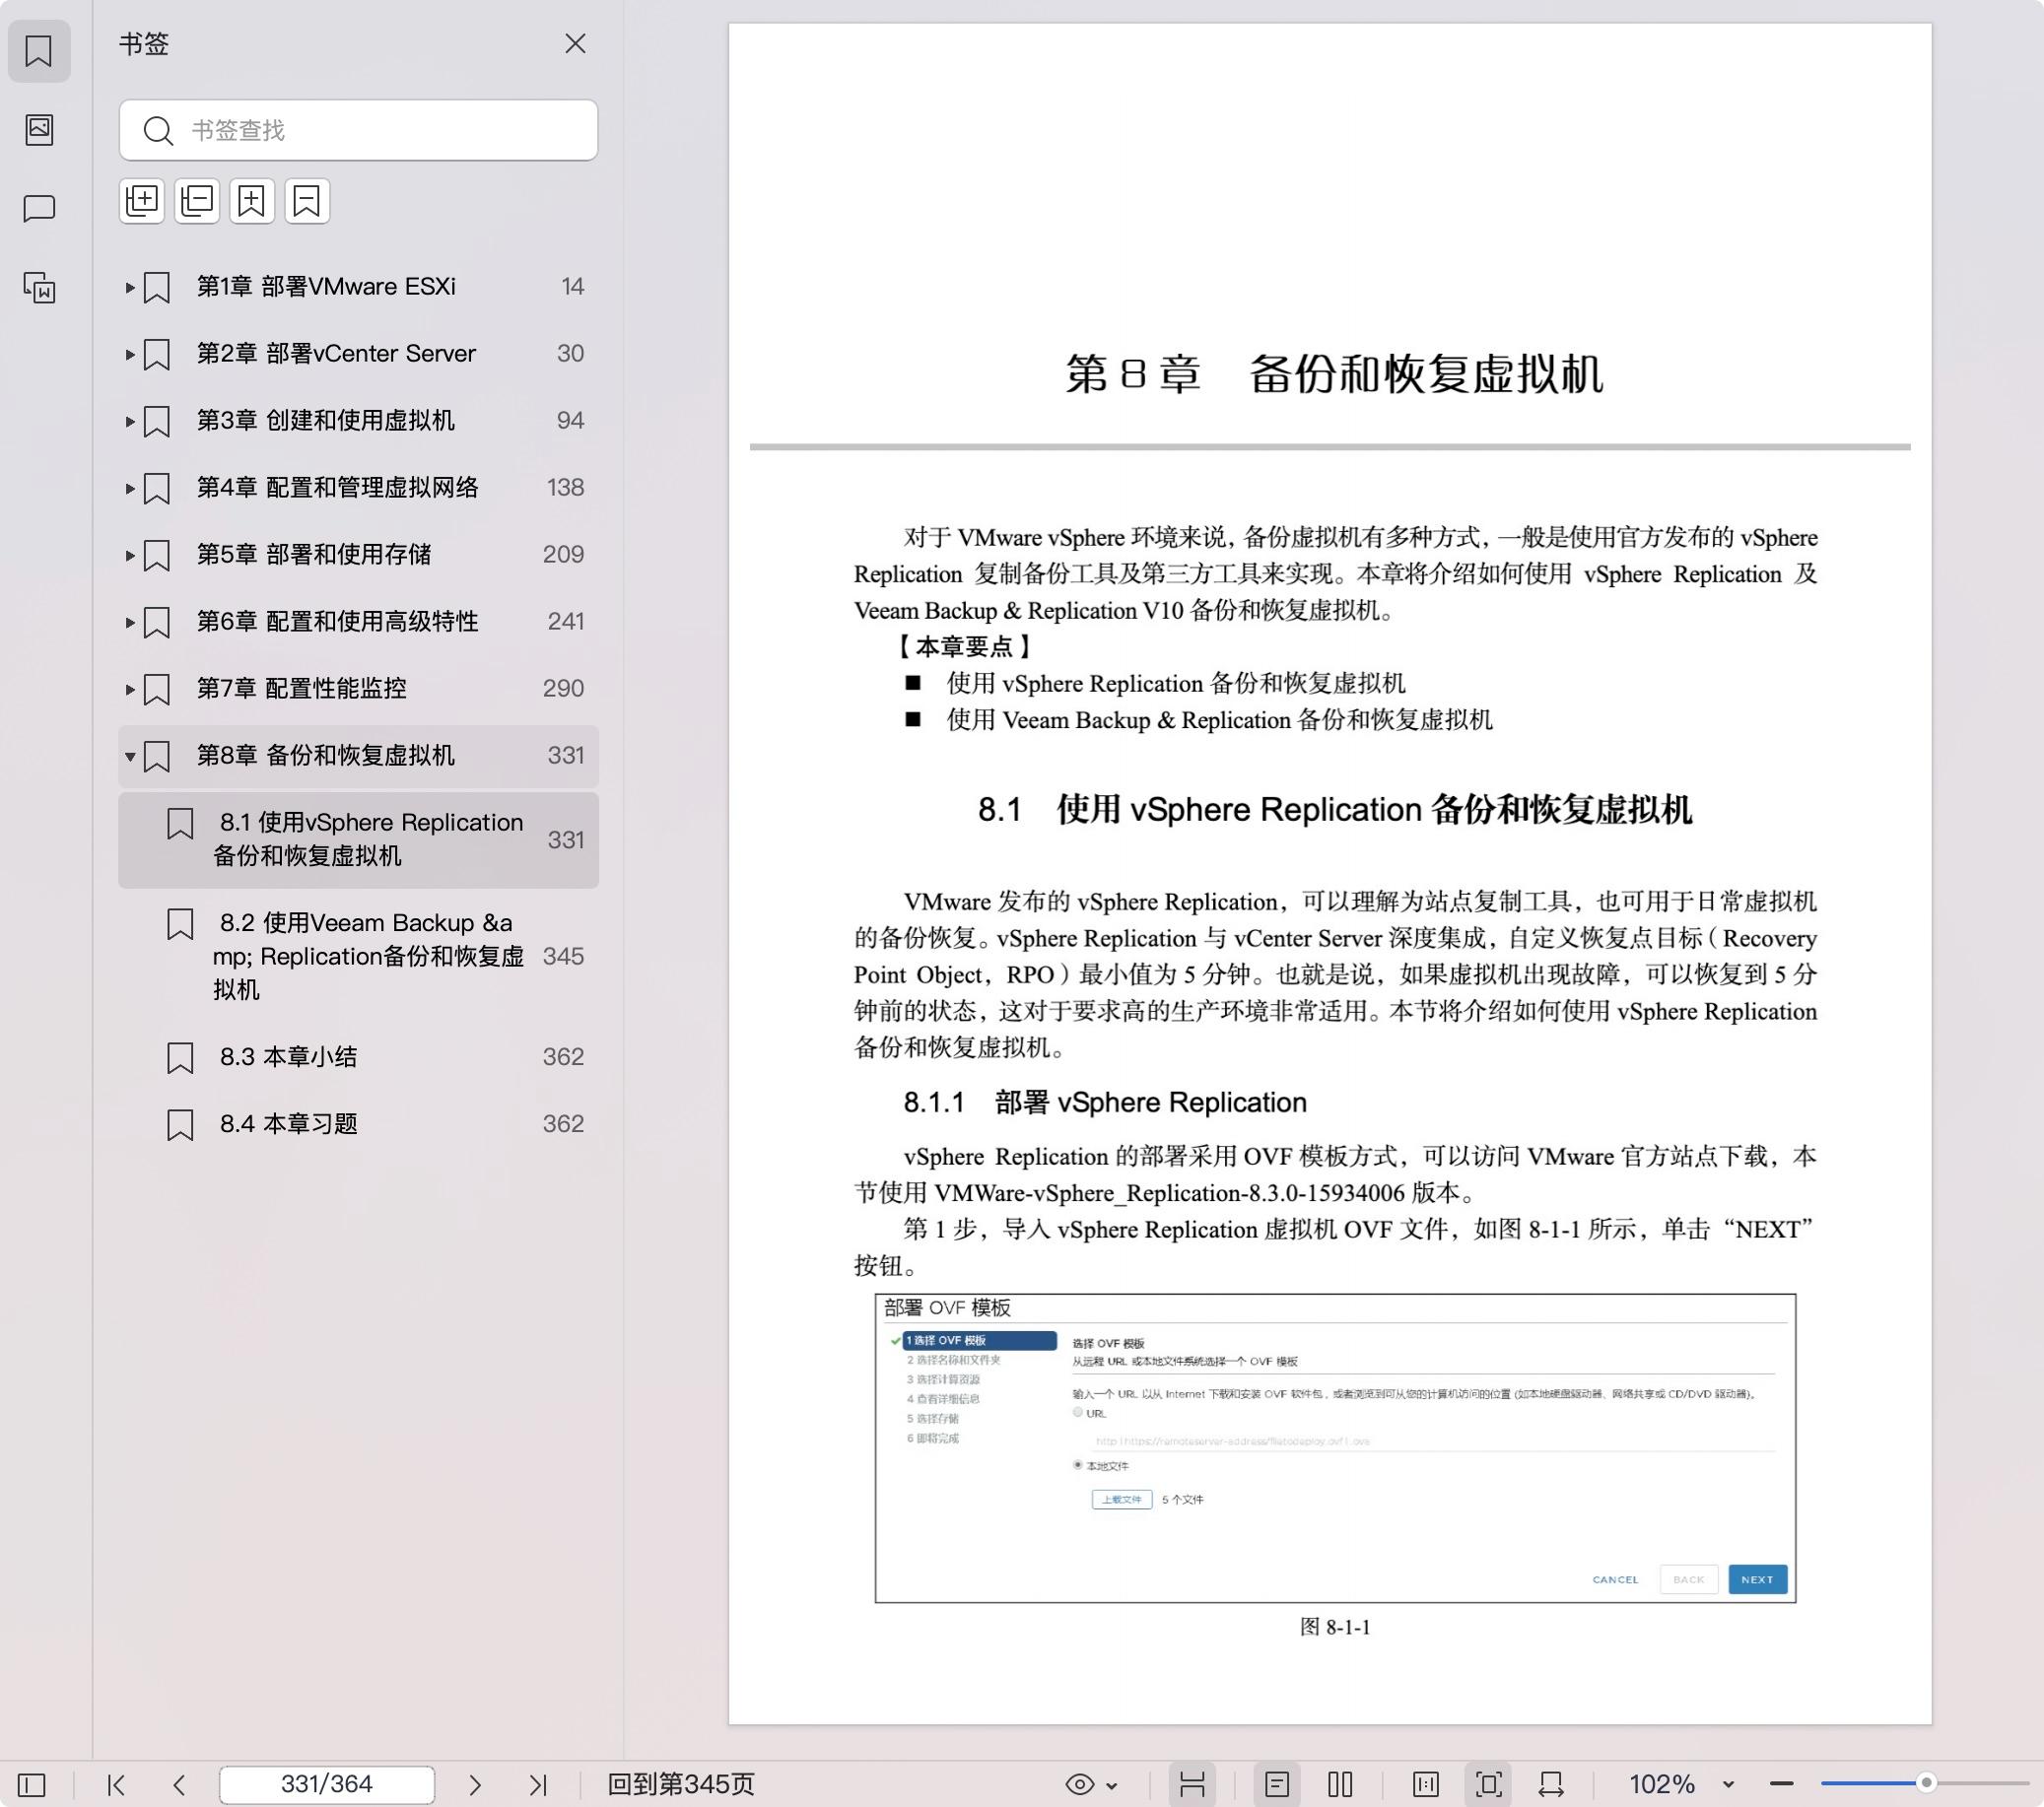This screenshot has width=2044, height=1807.
Task: Open the eye reading-mode dropdown
Action: tap(1091, 1784)
